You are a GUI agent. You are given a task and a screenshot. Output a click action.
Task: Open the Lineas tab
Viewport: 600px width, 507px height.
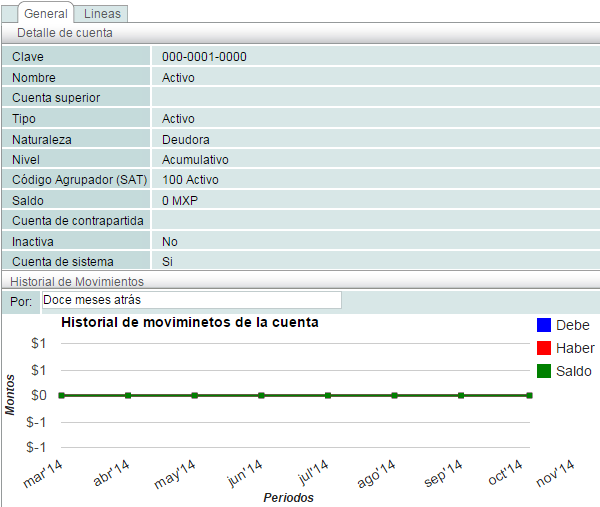tap(101, 14)
